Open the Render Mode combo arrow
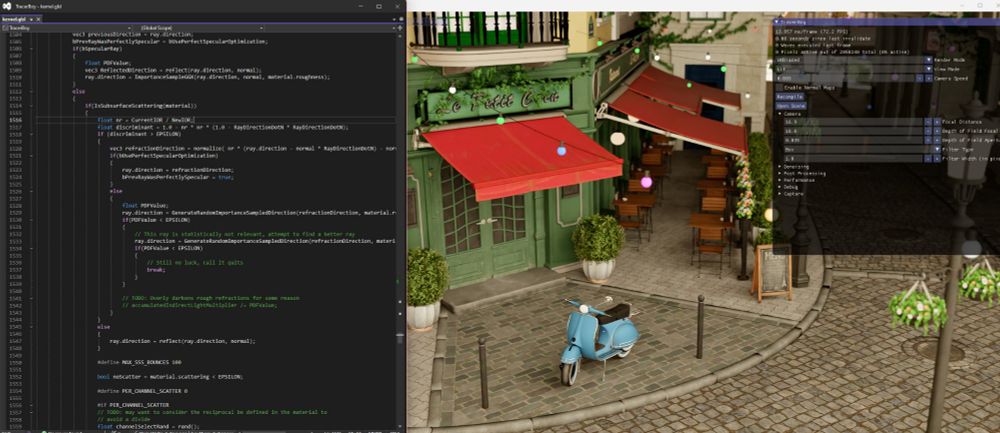Screen dimensions: 1000x433 click(929, 60)
